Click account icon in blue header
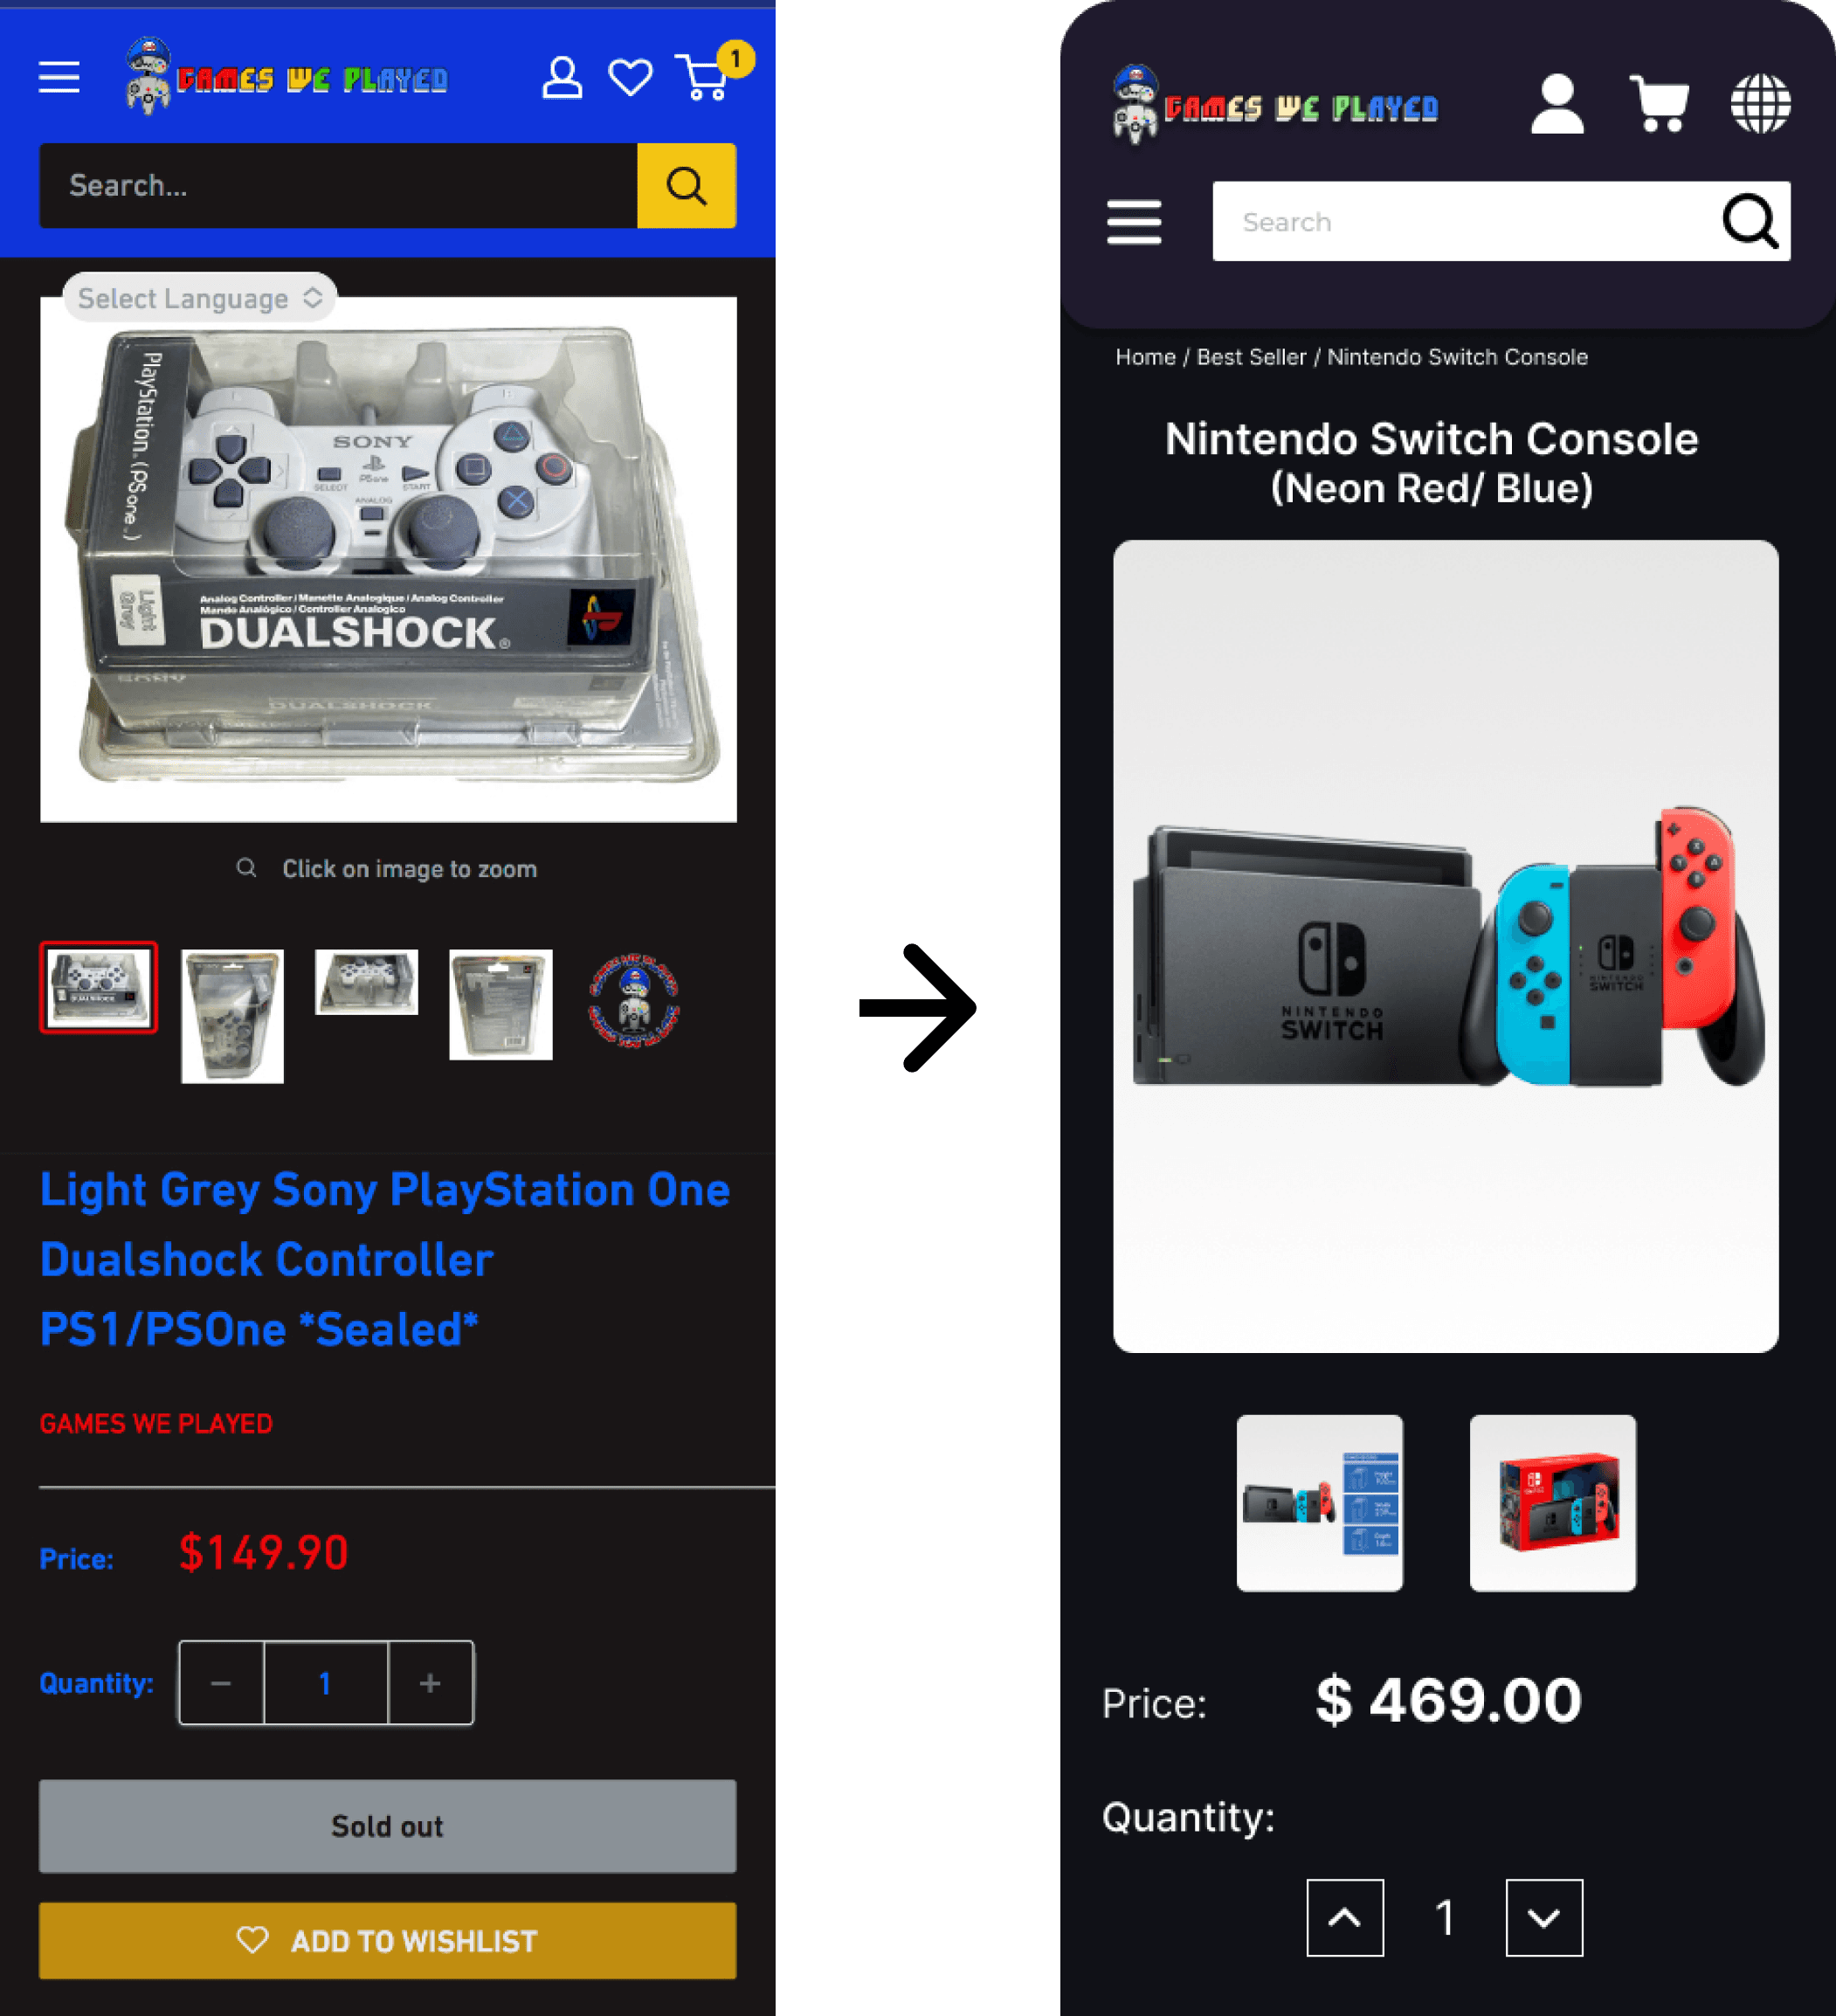Viewport: 1836px width, 2016px height. coord(562,77)
